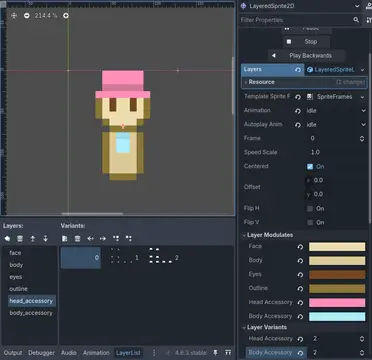Click the search magnifier icon

(356, 20)
